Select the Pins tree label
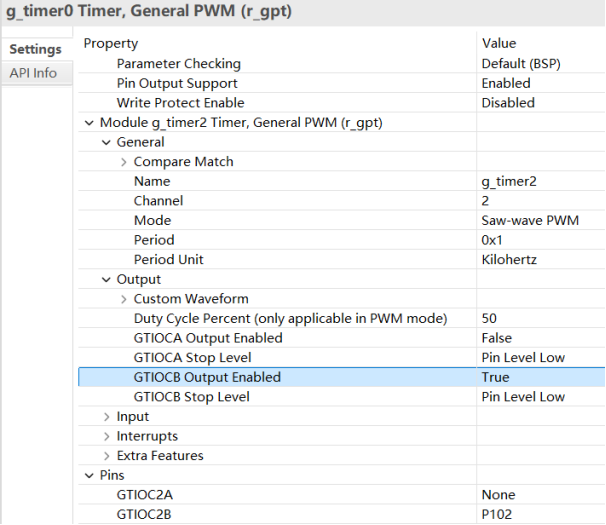Screen dimensions: 606x525 click(x=112, y=476)
